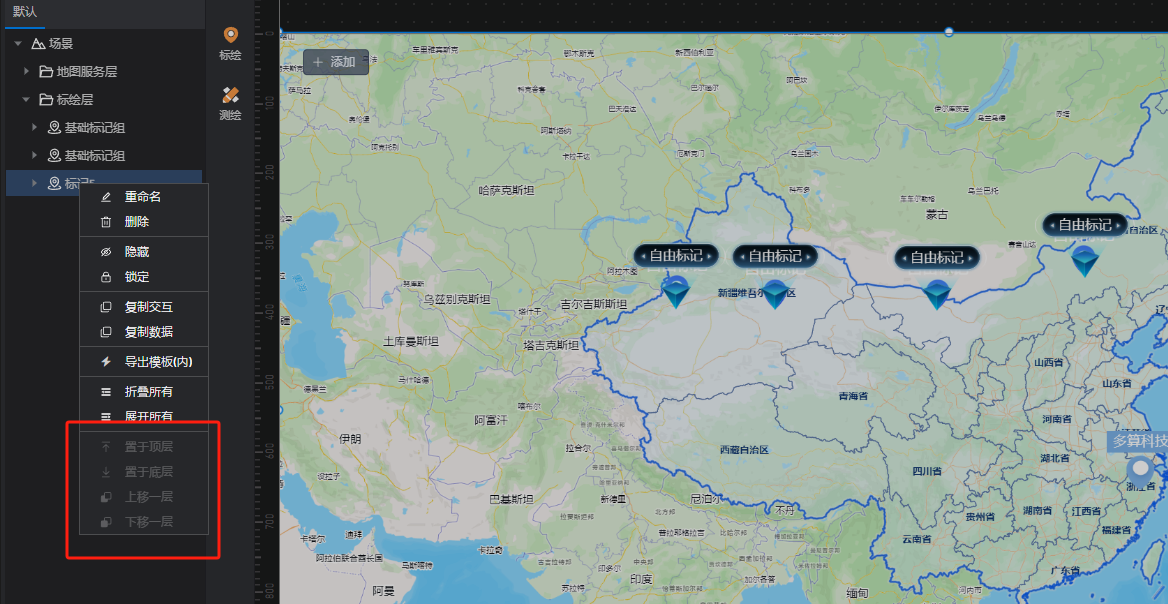The height and width of the screenshot is (604, 1168).
Task: Click the 多算科技 location pin marker
Action: (1140, 472)
